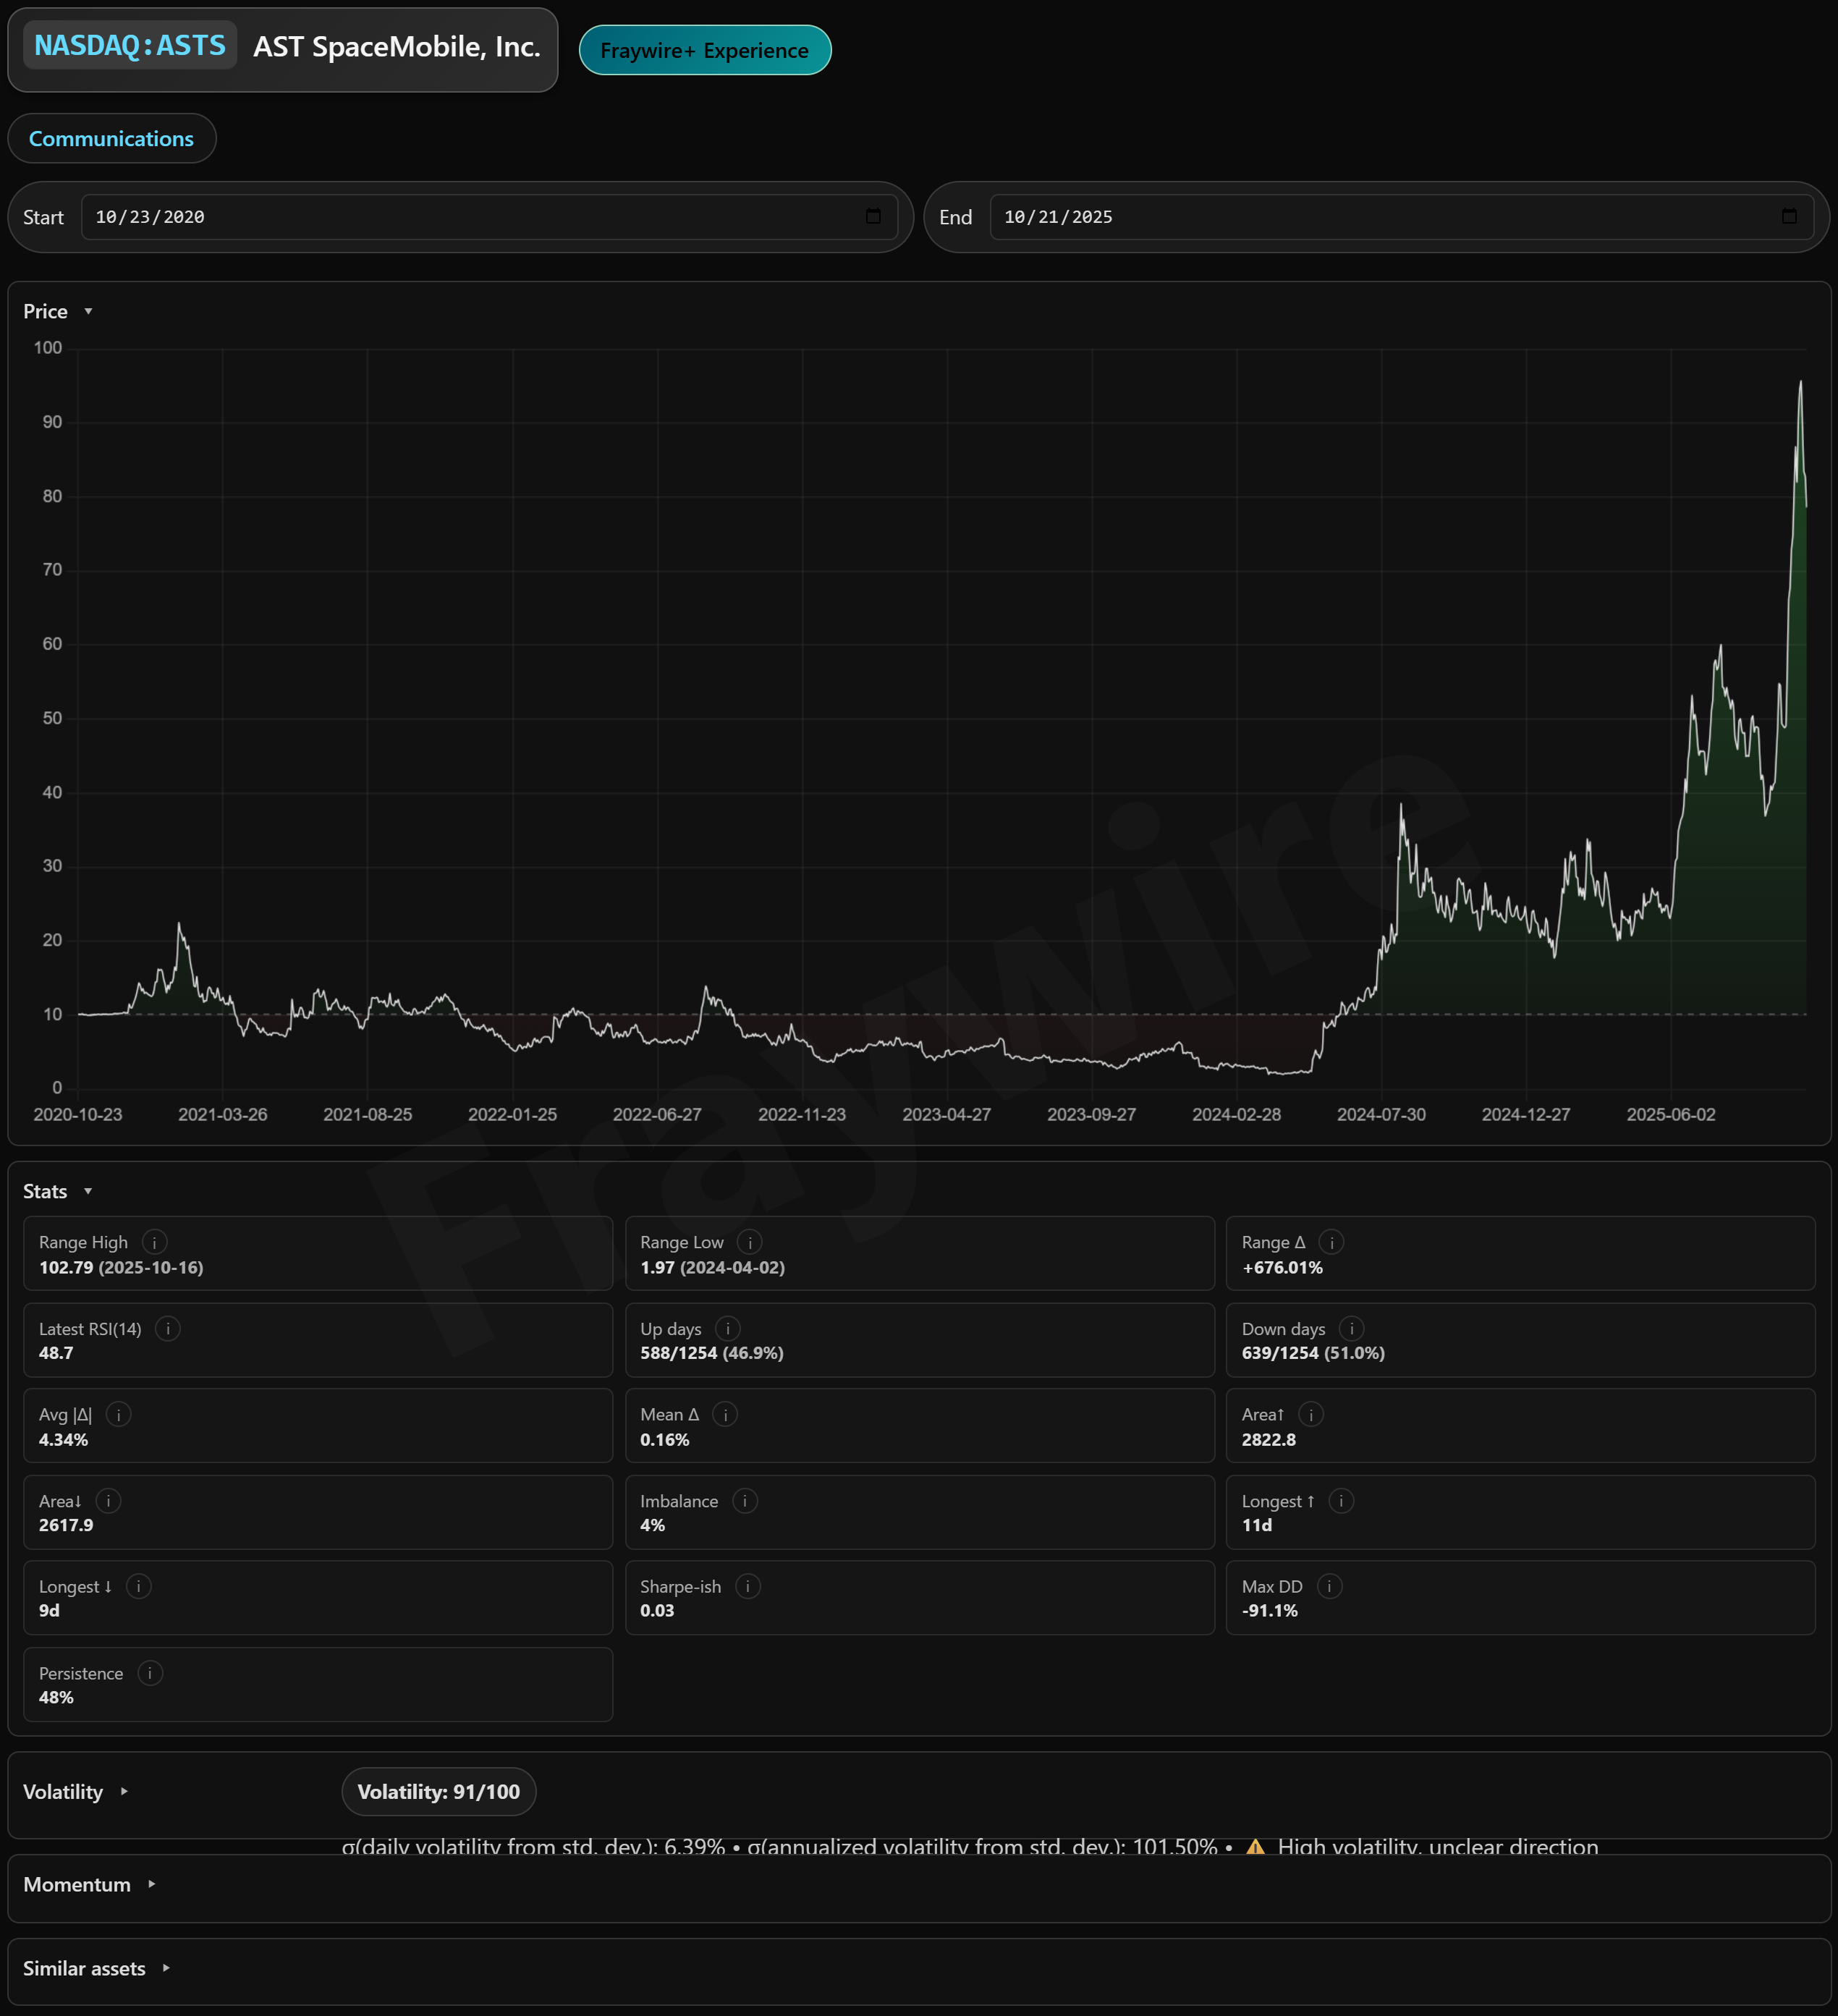Open the calendar picker in the Start date field
1838x2016 pixels.
873,217
